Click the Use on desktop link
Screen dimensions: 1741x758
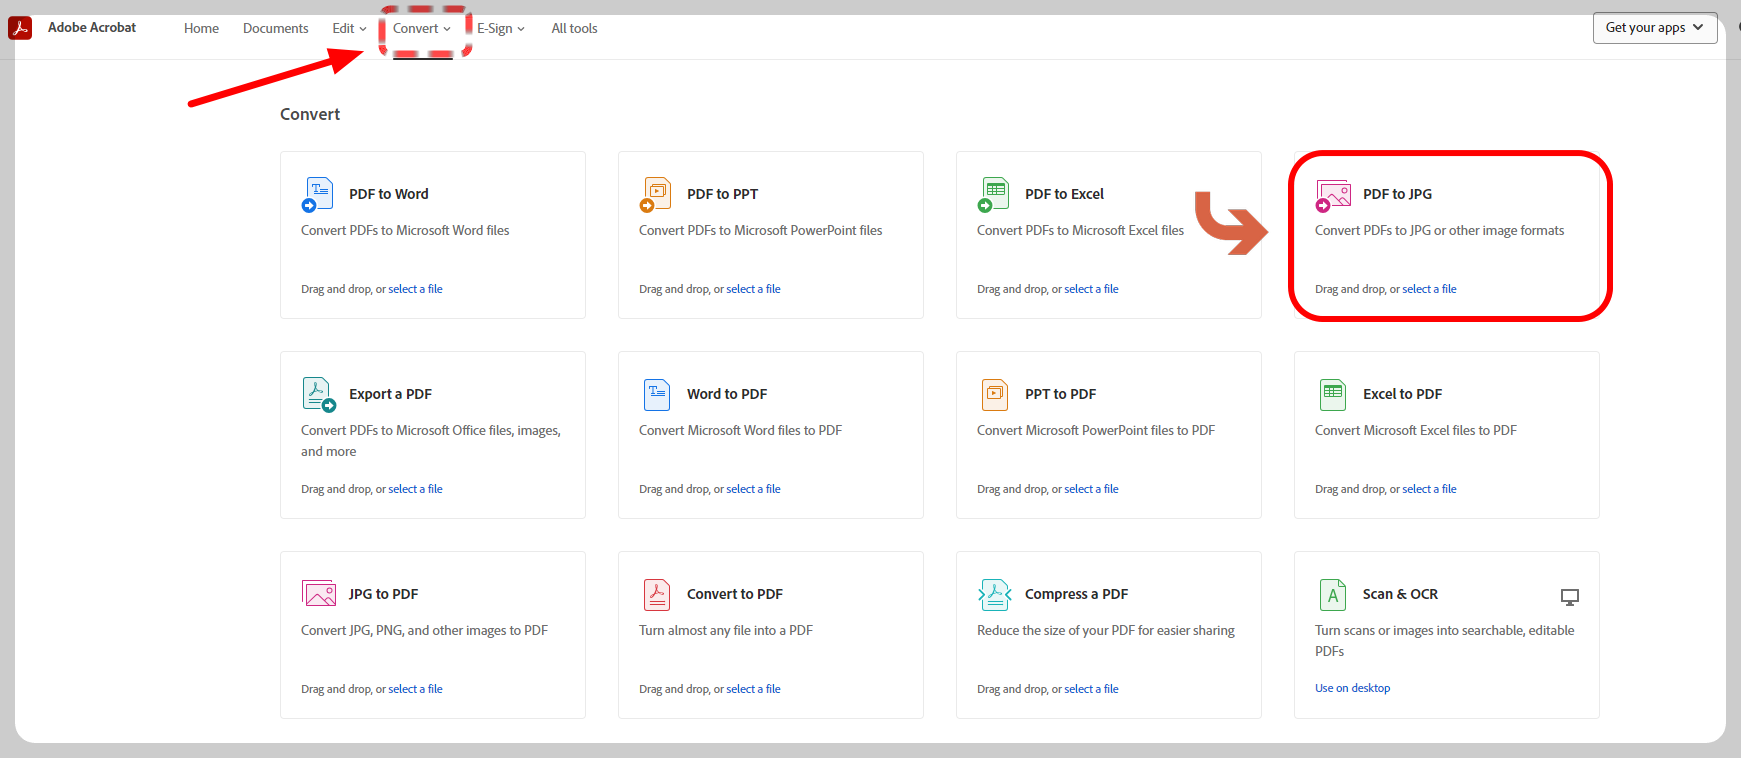click(1352, 688)
